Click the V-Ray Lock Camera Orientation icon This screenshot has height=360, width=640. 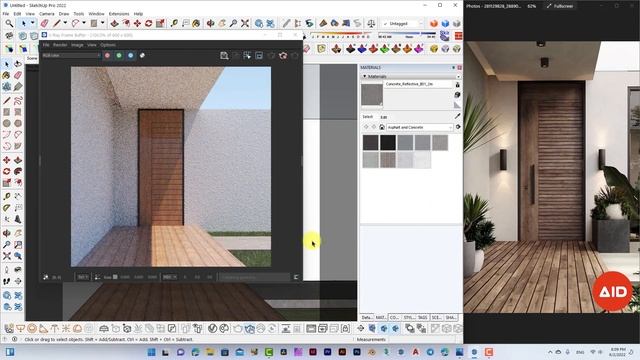[x=345, y=329]
